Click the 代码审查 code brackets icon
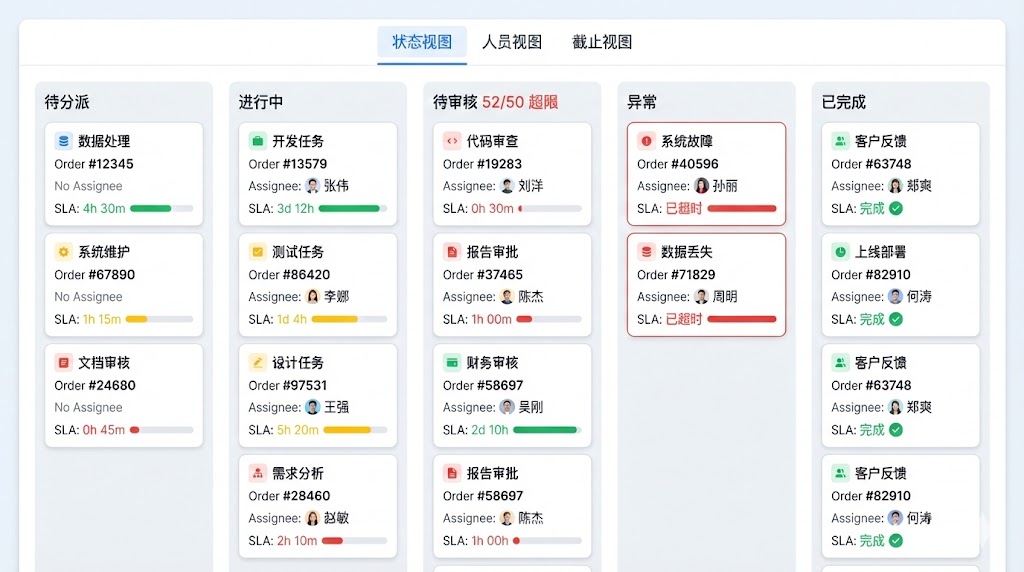This screenshot has width=1024, height=572. tap(451, 141)
